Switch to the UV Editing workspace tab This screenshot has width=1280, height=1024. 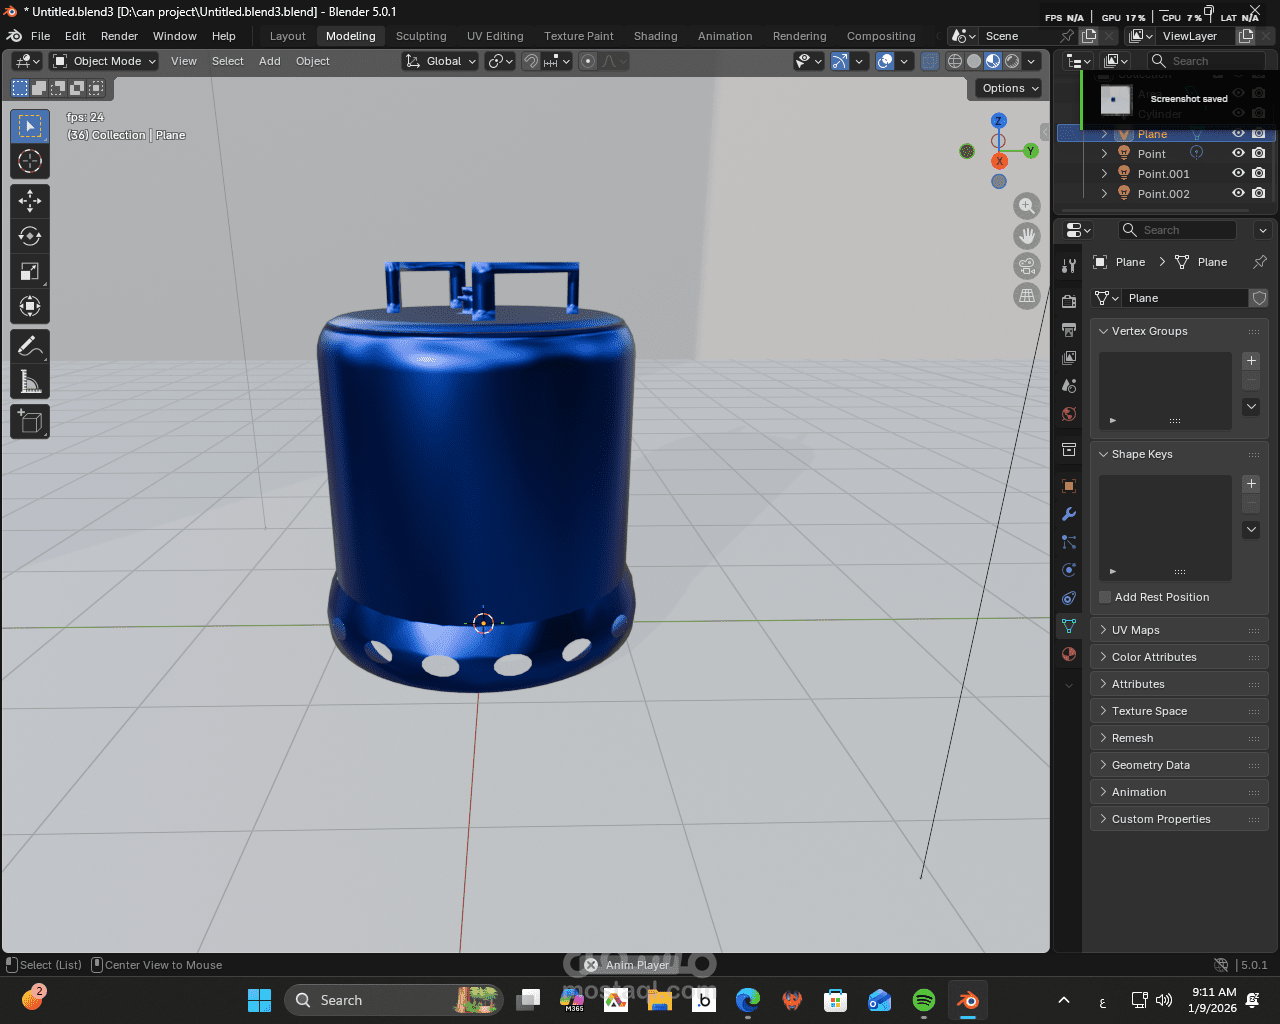[495, 36]
